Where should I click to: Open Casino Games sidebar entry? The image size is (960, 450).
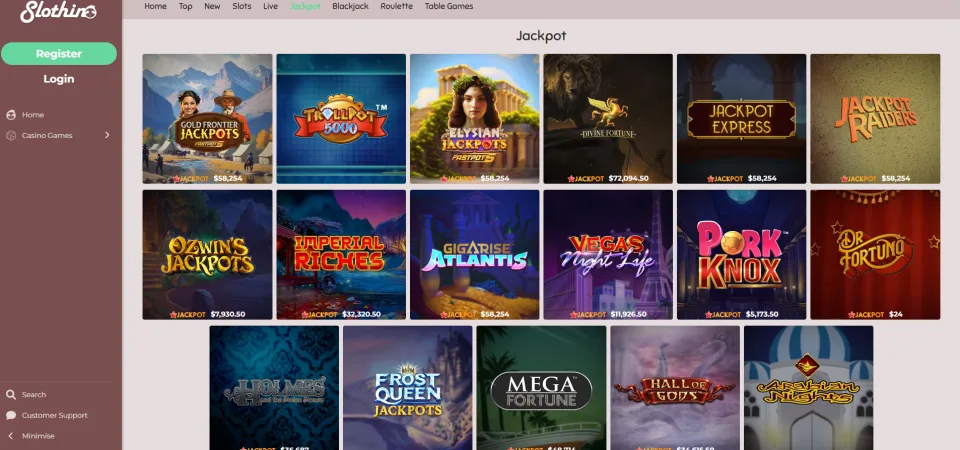tap(47, 135)
